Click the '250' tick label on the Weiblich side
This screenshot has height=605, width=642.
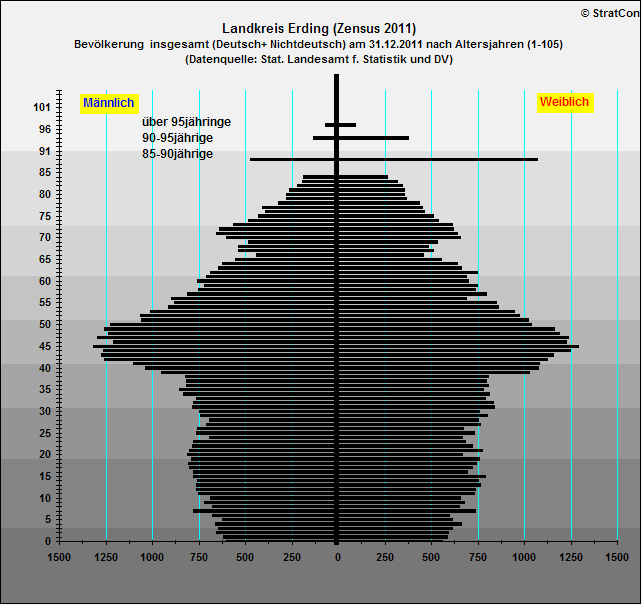pos(385,558)
